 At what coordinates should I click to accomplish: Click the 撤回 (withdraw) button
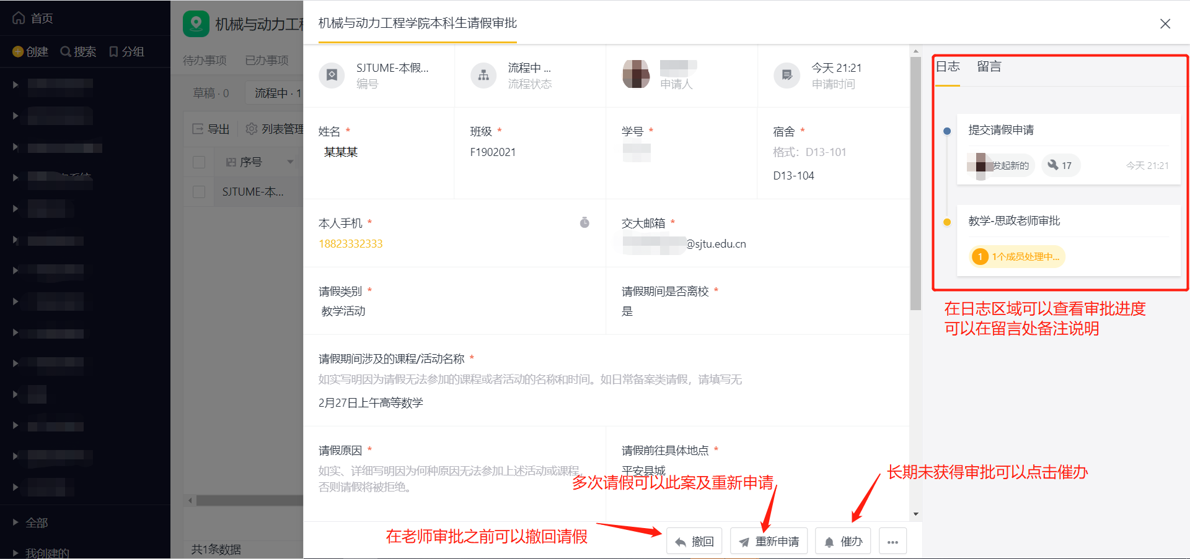[694, 541]
